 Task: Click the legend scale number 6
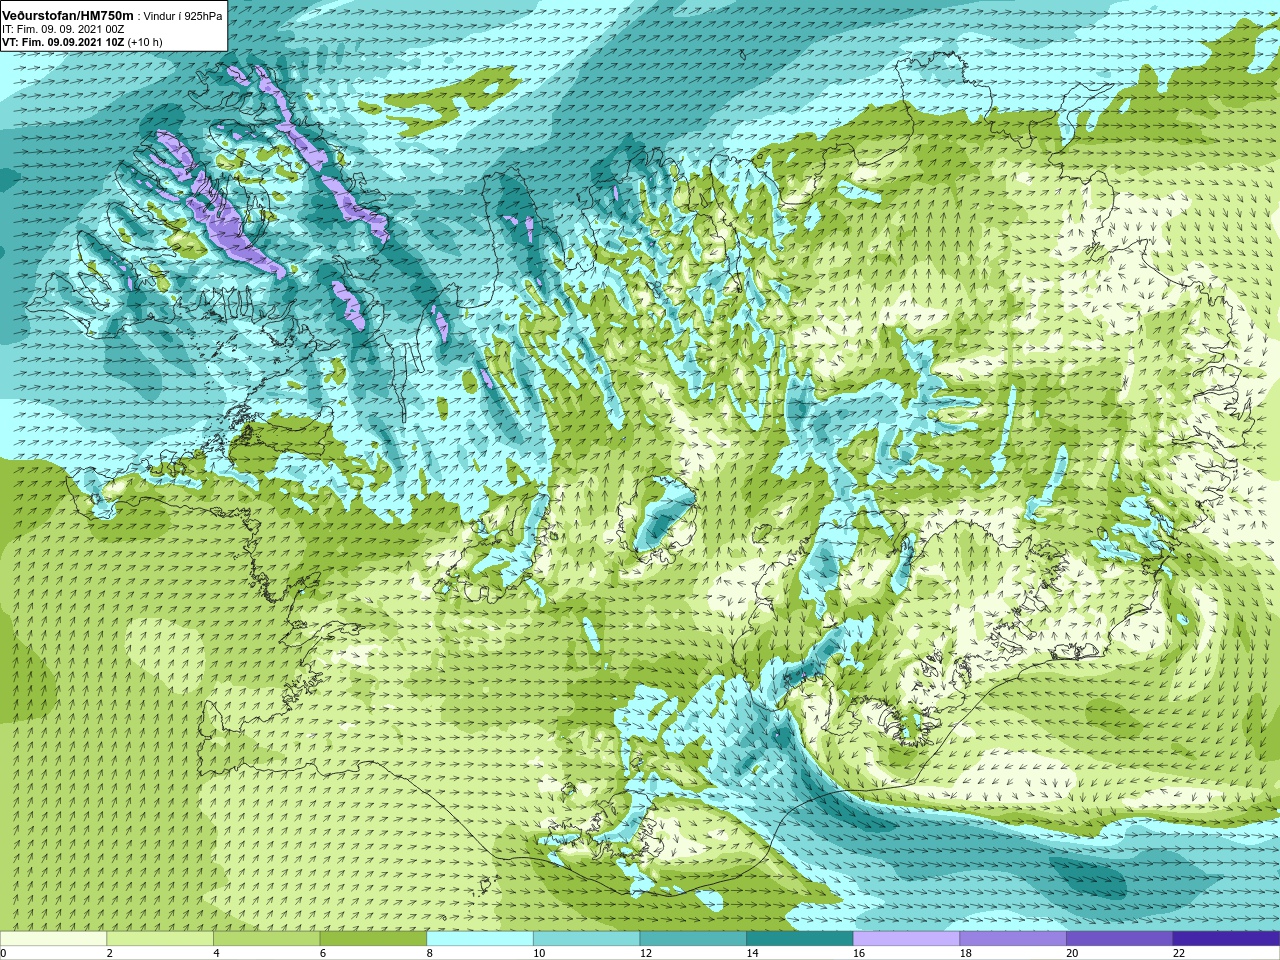[323, 953]
